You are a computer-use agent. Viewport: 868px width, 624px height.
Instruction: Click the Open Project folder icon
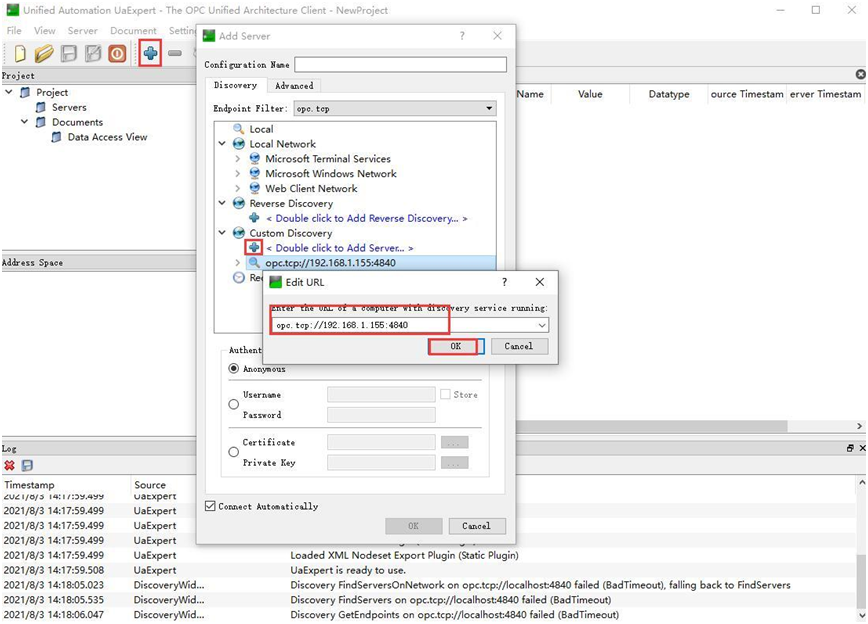[x=44, y=54]
